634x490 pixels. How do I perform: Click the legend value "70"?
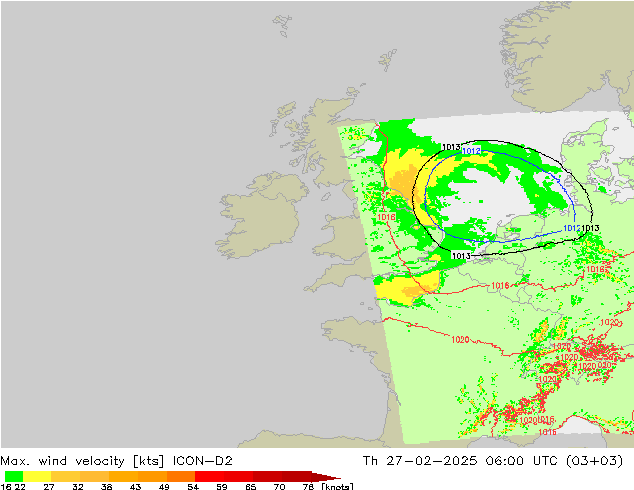279,486
